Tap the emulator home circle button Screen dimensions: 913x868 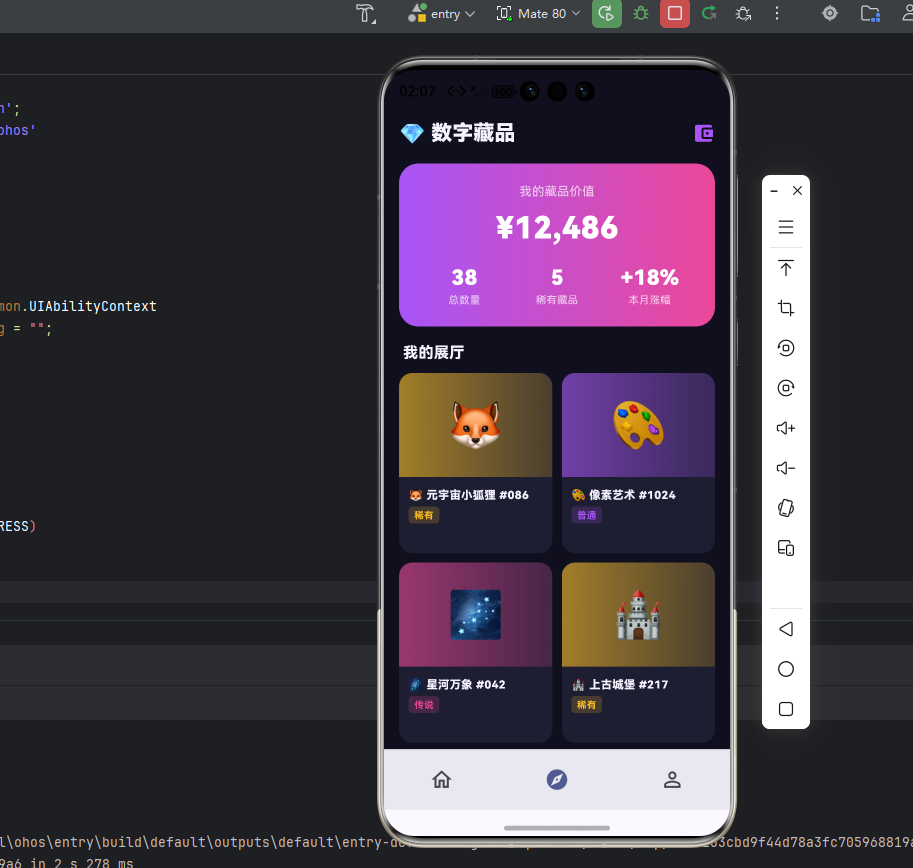pos(785,669)
